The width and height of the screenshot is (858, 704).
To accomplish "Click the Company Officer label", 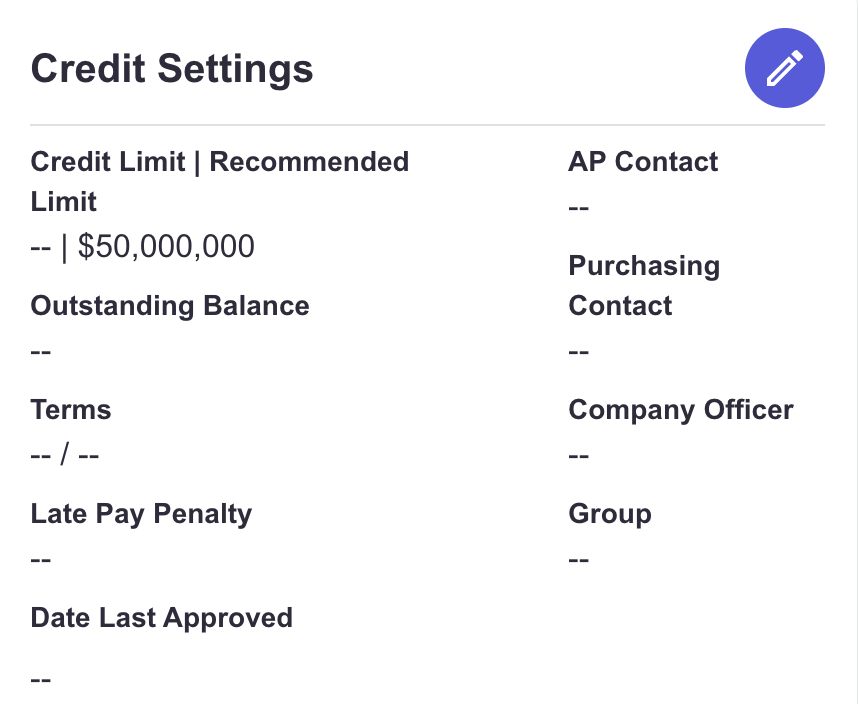I will pos(681,410).
